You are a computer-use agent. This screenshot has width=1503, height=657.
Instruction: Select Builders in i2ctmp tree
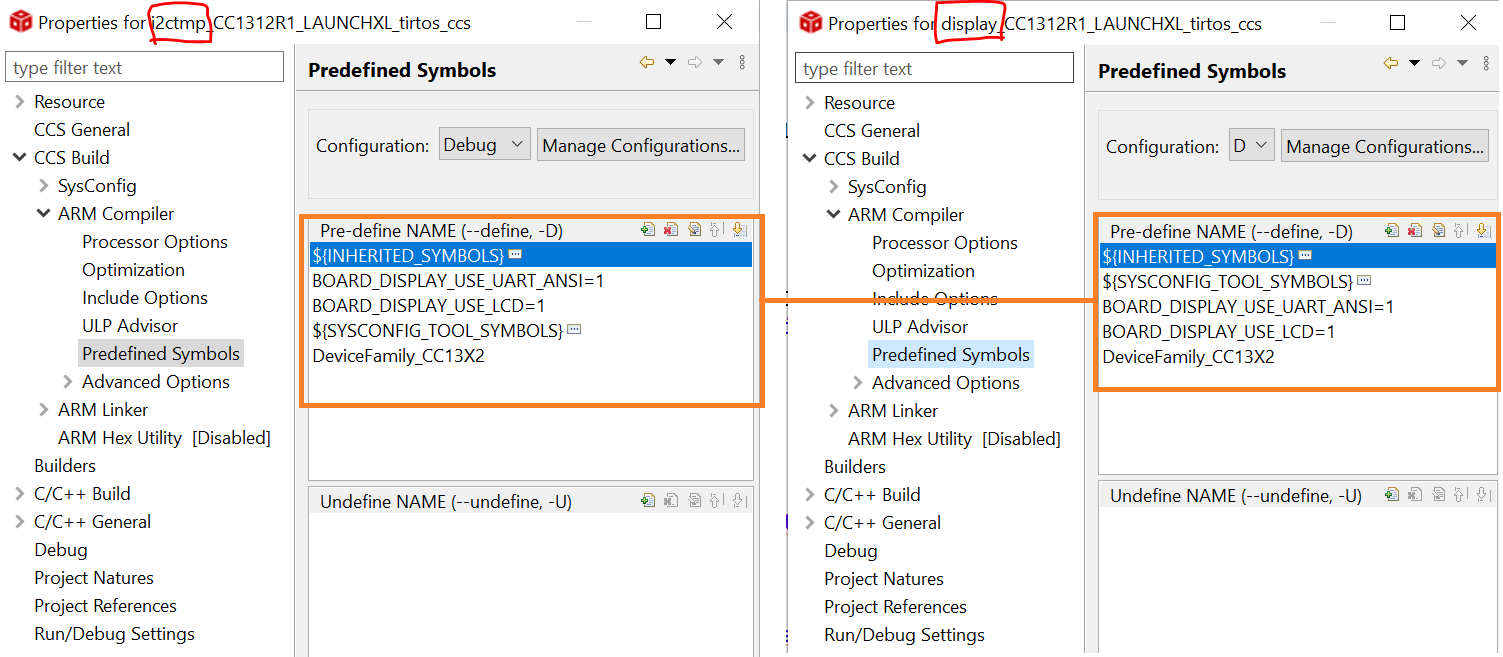(65, 465)
